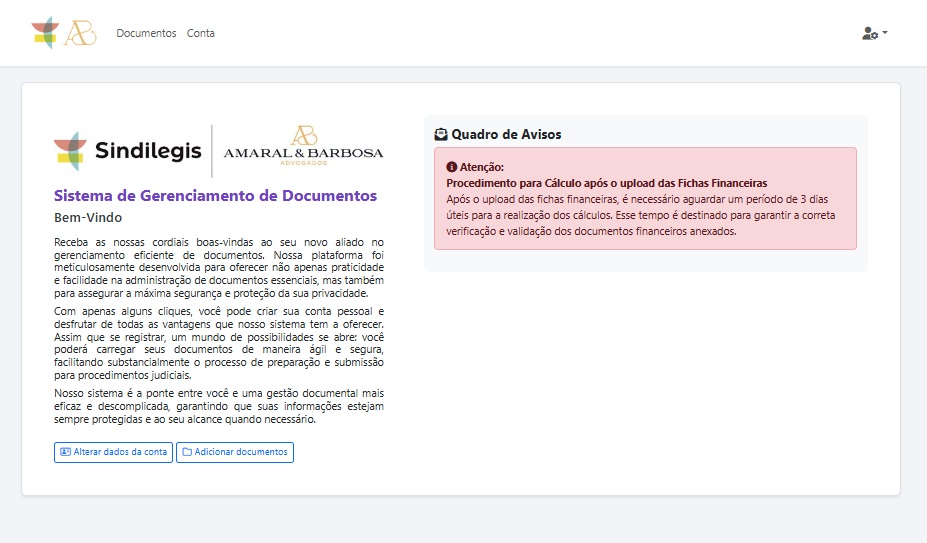Click the Quadro de Avisos inbox icon
This screenshot has width=927, height=543.
point(440,134)
